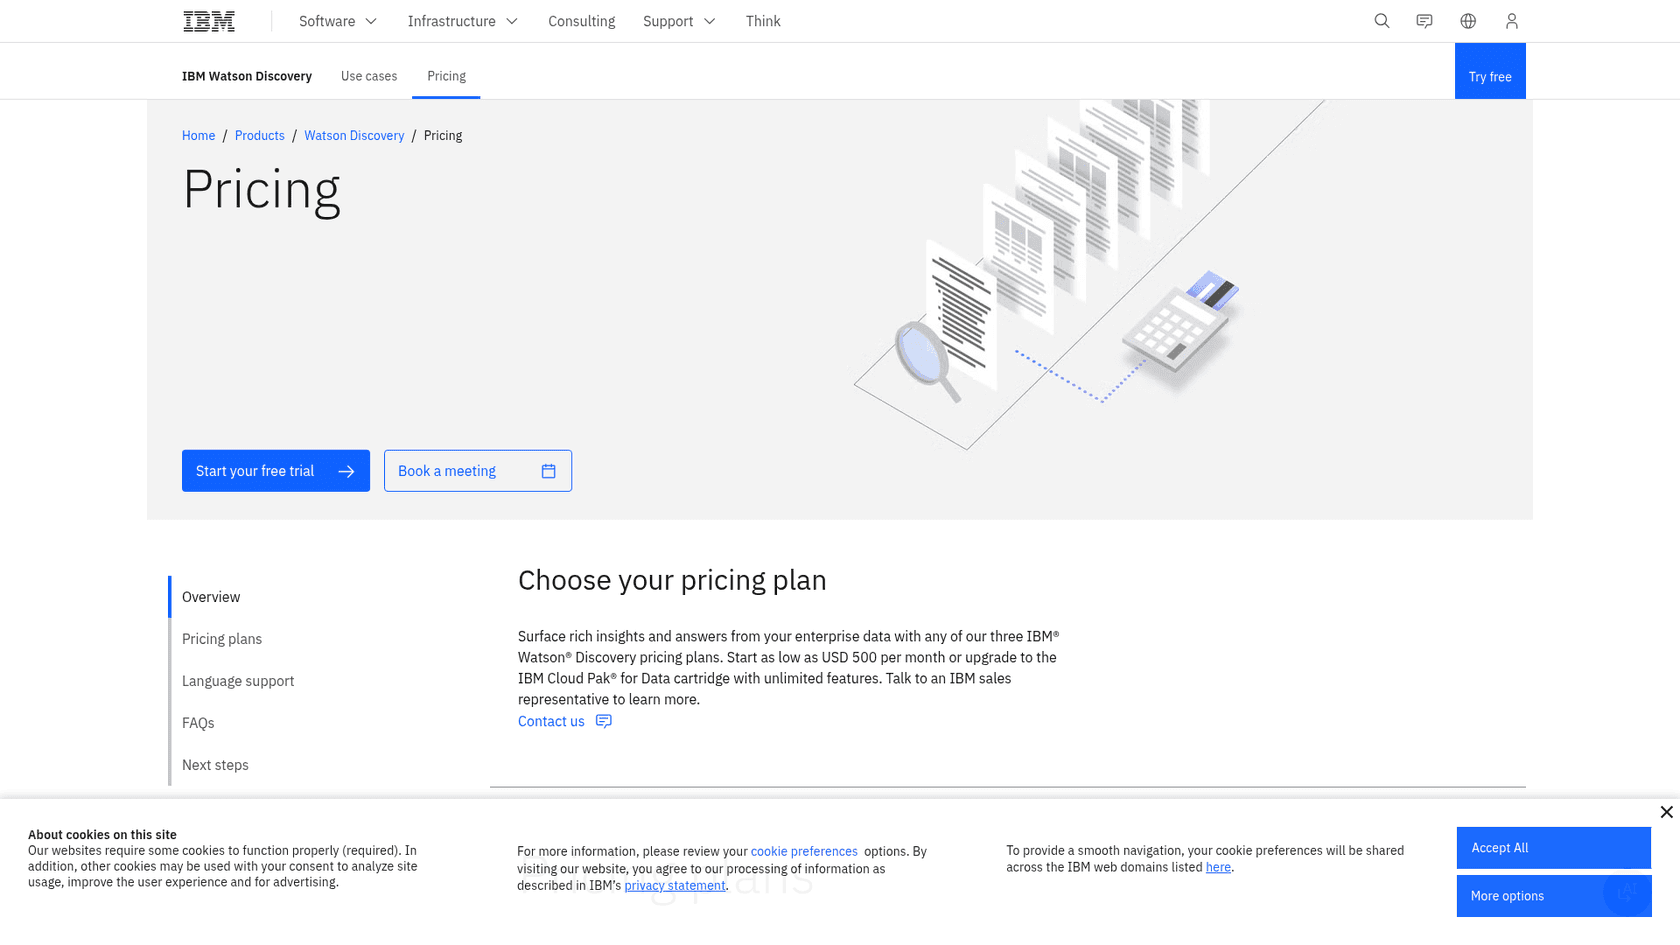
Task: Go to Watson Discovery breadcrumb
Action: [354, 136]
